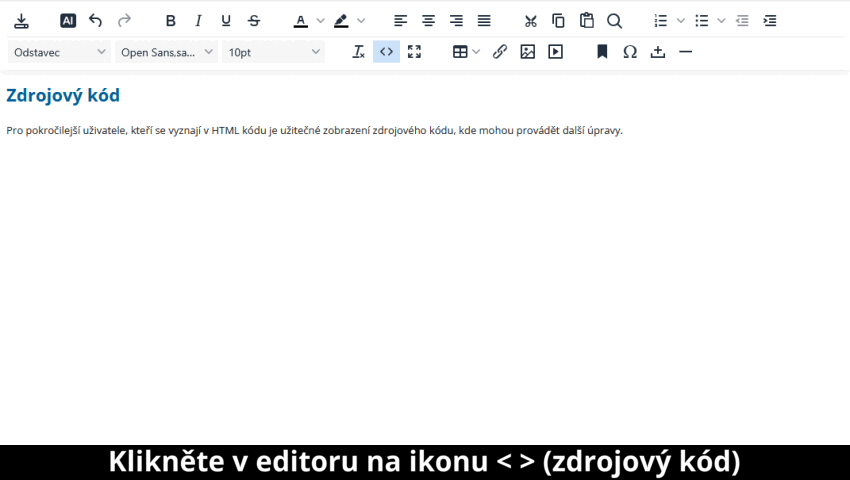This screenshot has width=850, height=480.
Task: Insert an image
Action: [527, 52]
